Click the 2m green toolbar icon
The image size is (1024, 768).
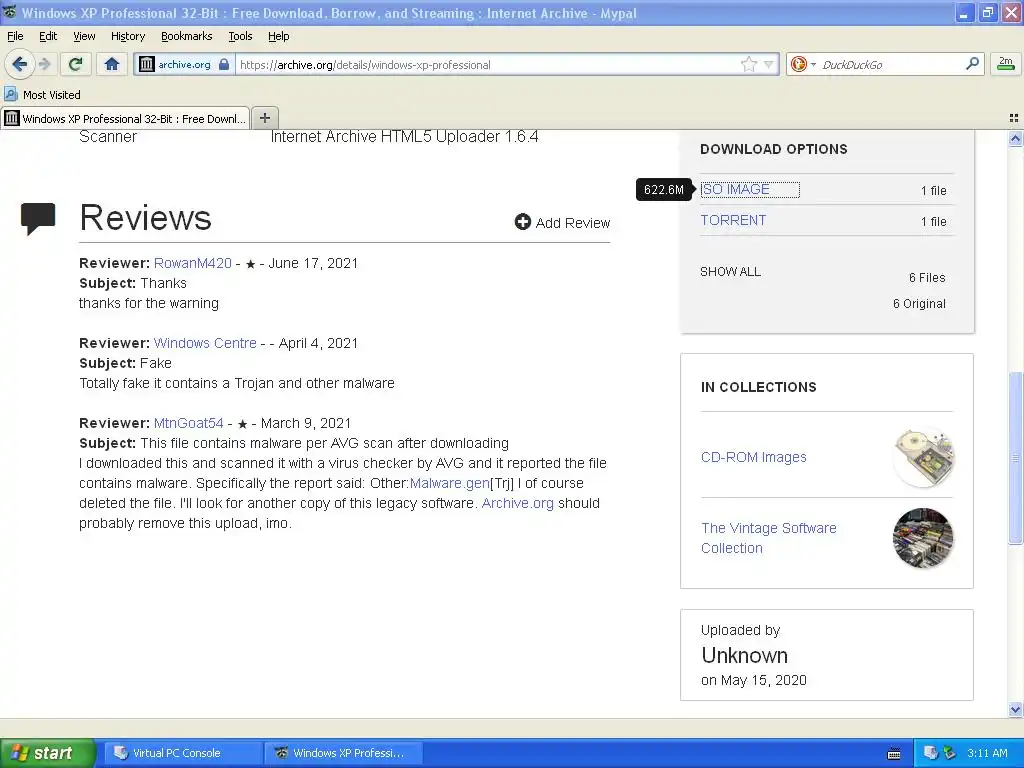1006,63
